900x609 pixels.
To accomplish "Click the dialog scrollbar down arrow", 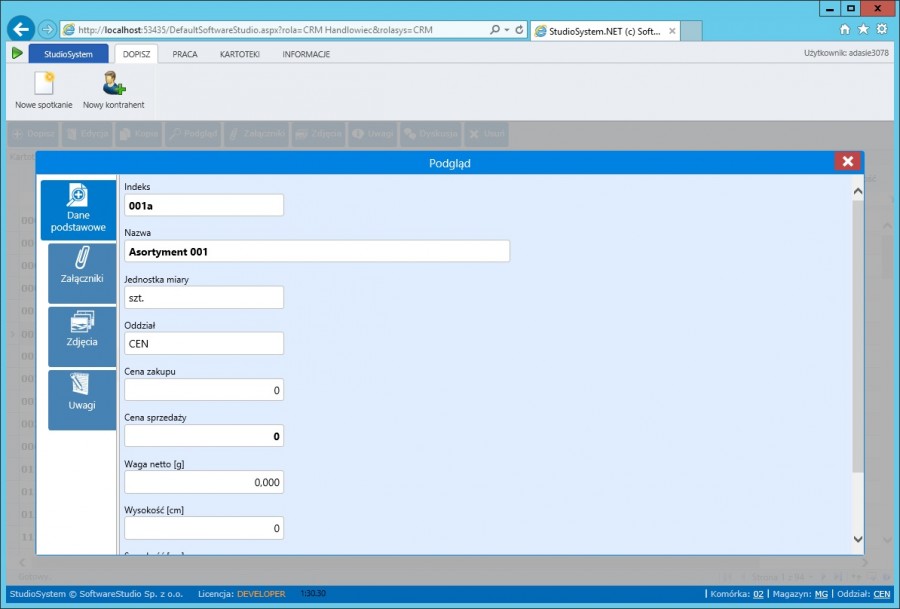I will (x=857, y=539).
